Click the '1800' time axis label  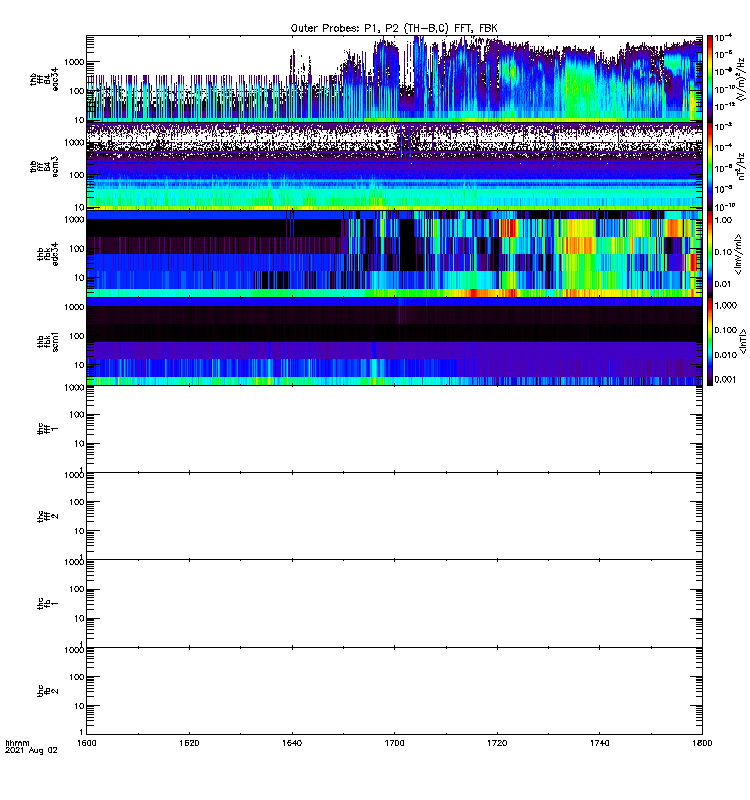[x=703, y=743]
